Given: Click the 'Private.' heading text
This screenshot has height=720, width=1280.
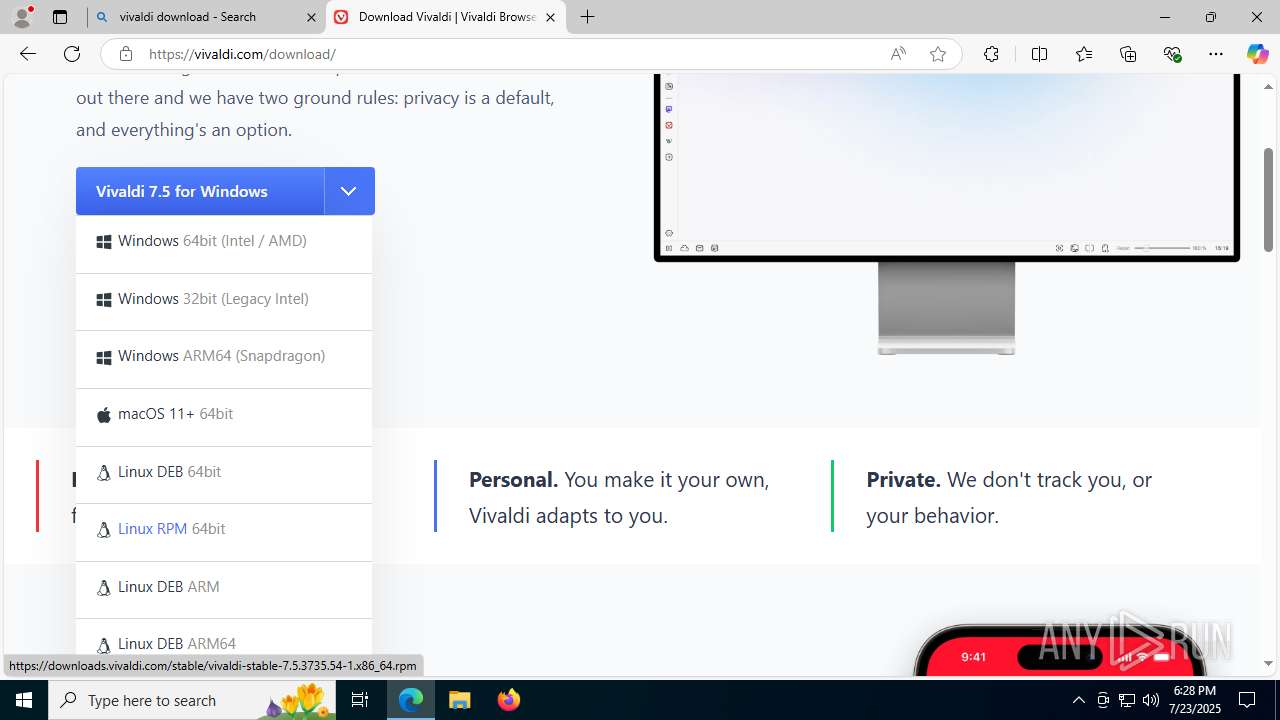Looking at the screenshot, I should (x=903, y=480).
